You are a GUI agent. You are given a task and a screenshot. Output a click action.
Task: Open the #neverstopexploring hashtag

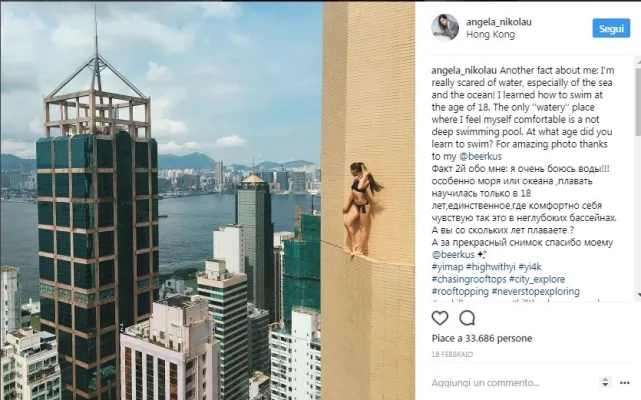point(536,292)
